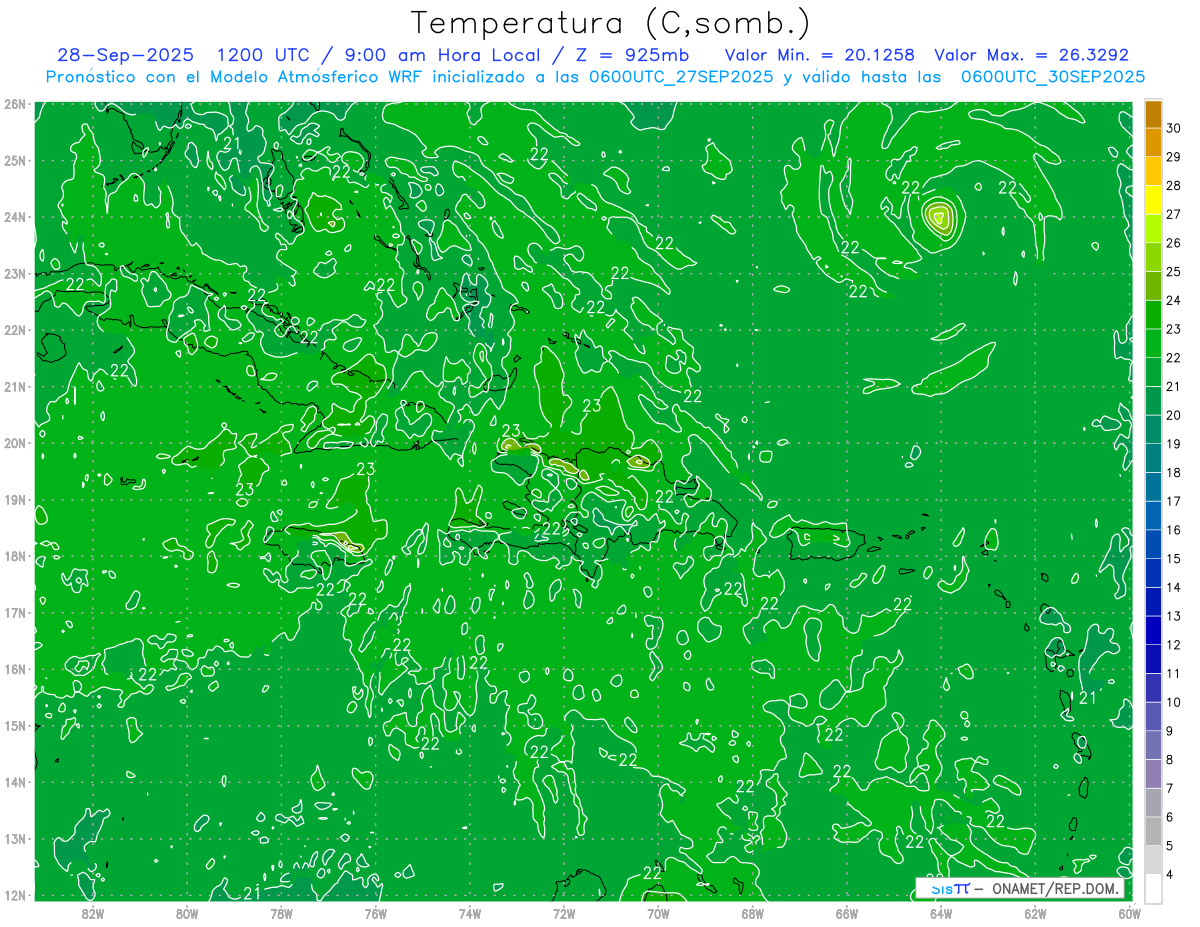Click the "14N" latitude label
This screenshot has height=927, width=1200.
tap(15, 782)
